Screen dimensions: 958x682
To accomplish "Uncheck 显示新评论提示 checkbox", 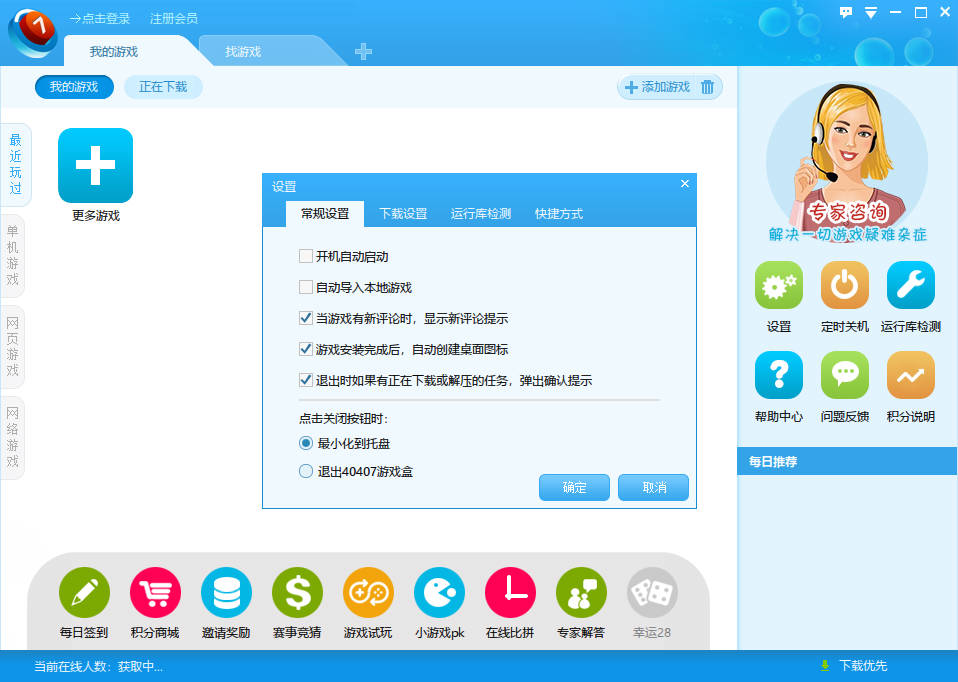I will [x=306, y=318].
